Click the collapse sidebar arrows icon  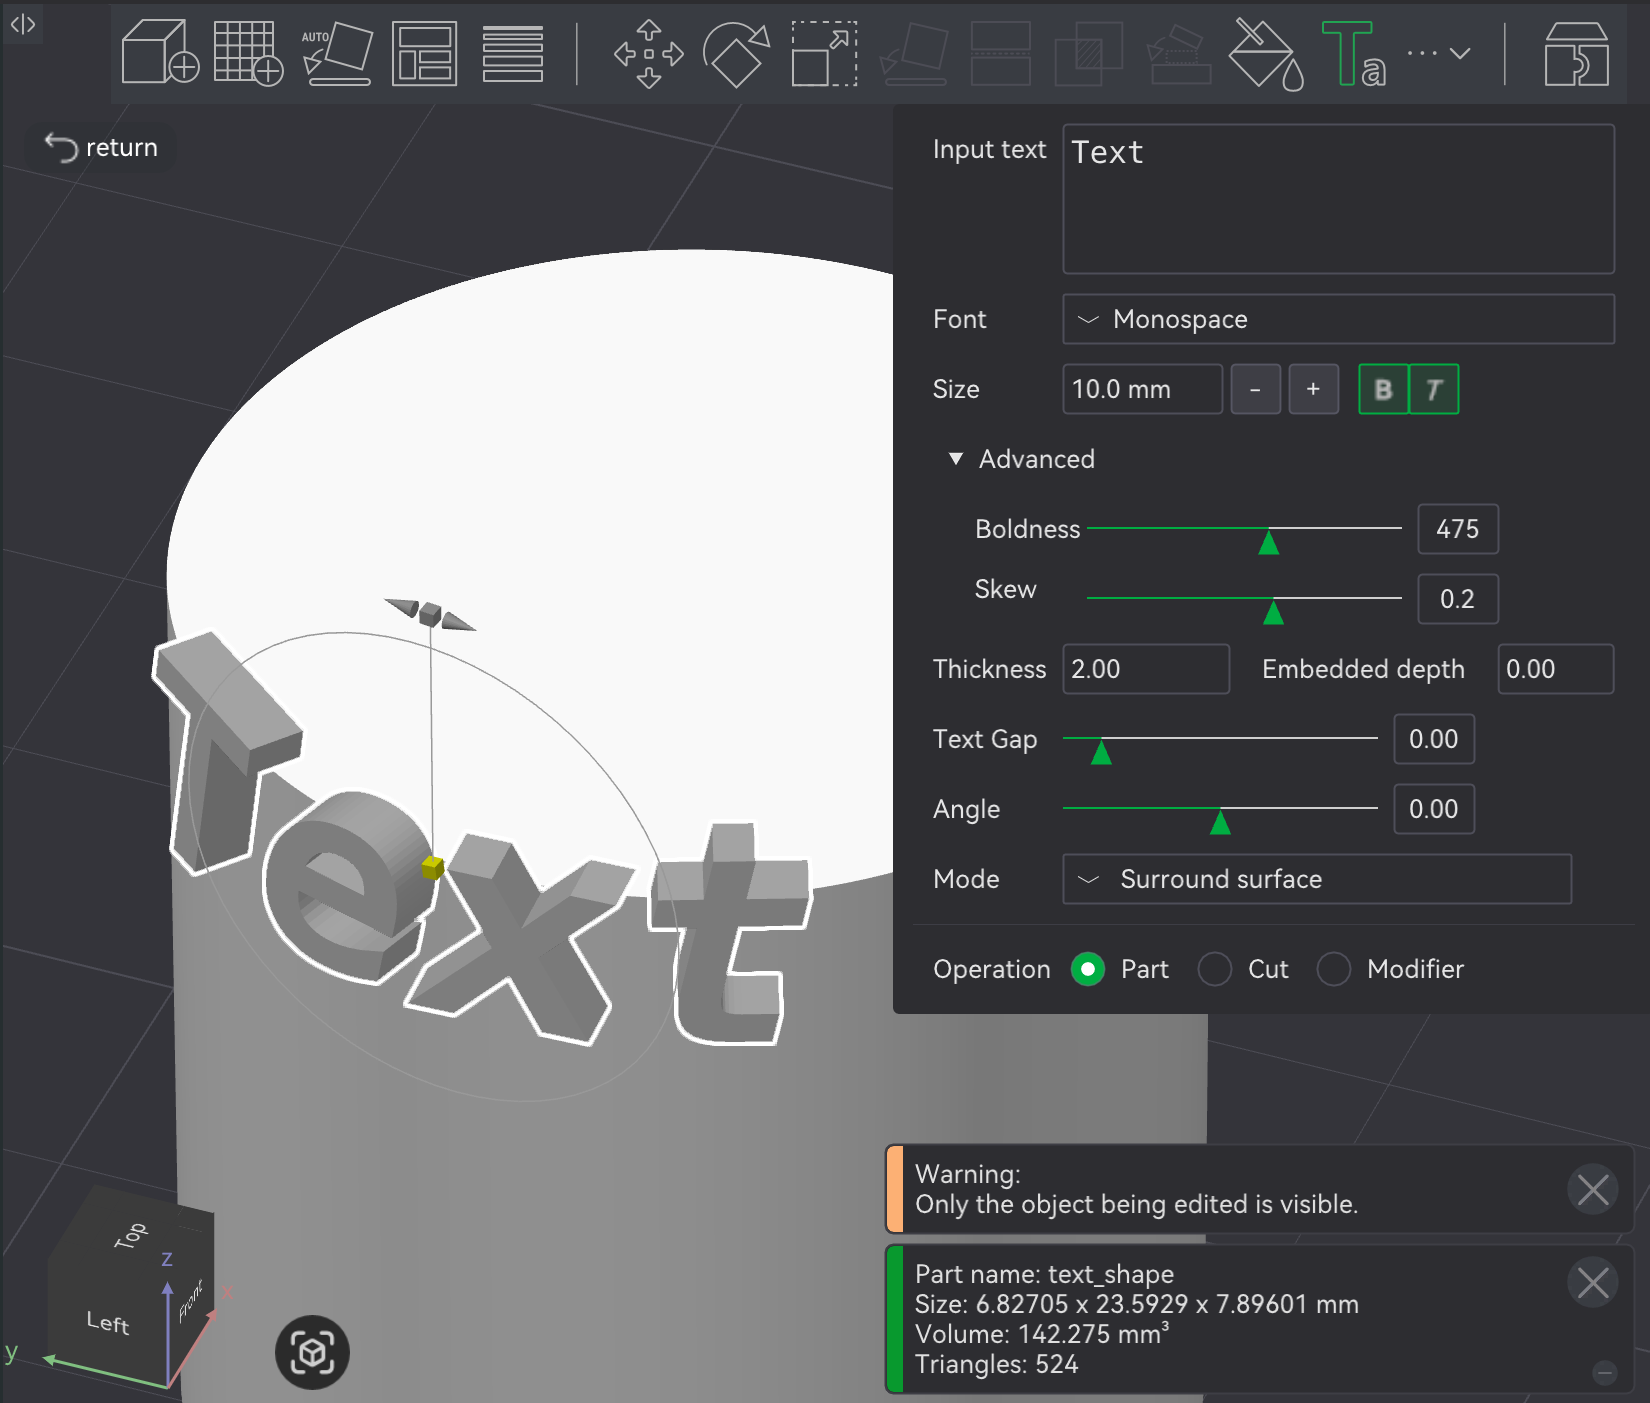[23, 24]
